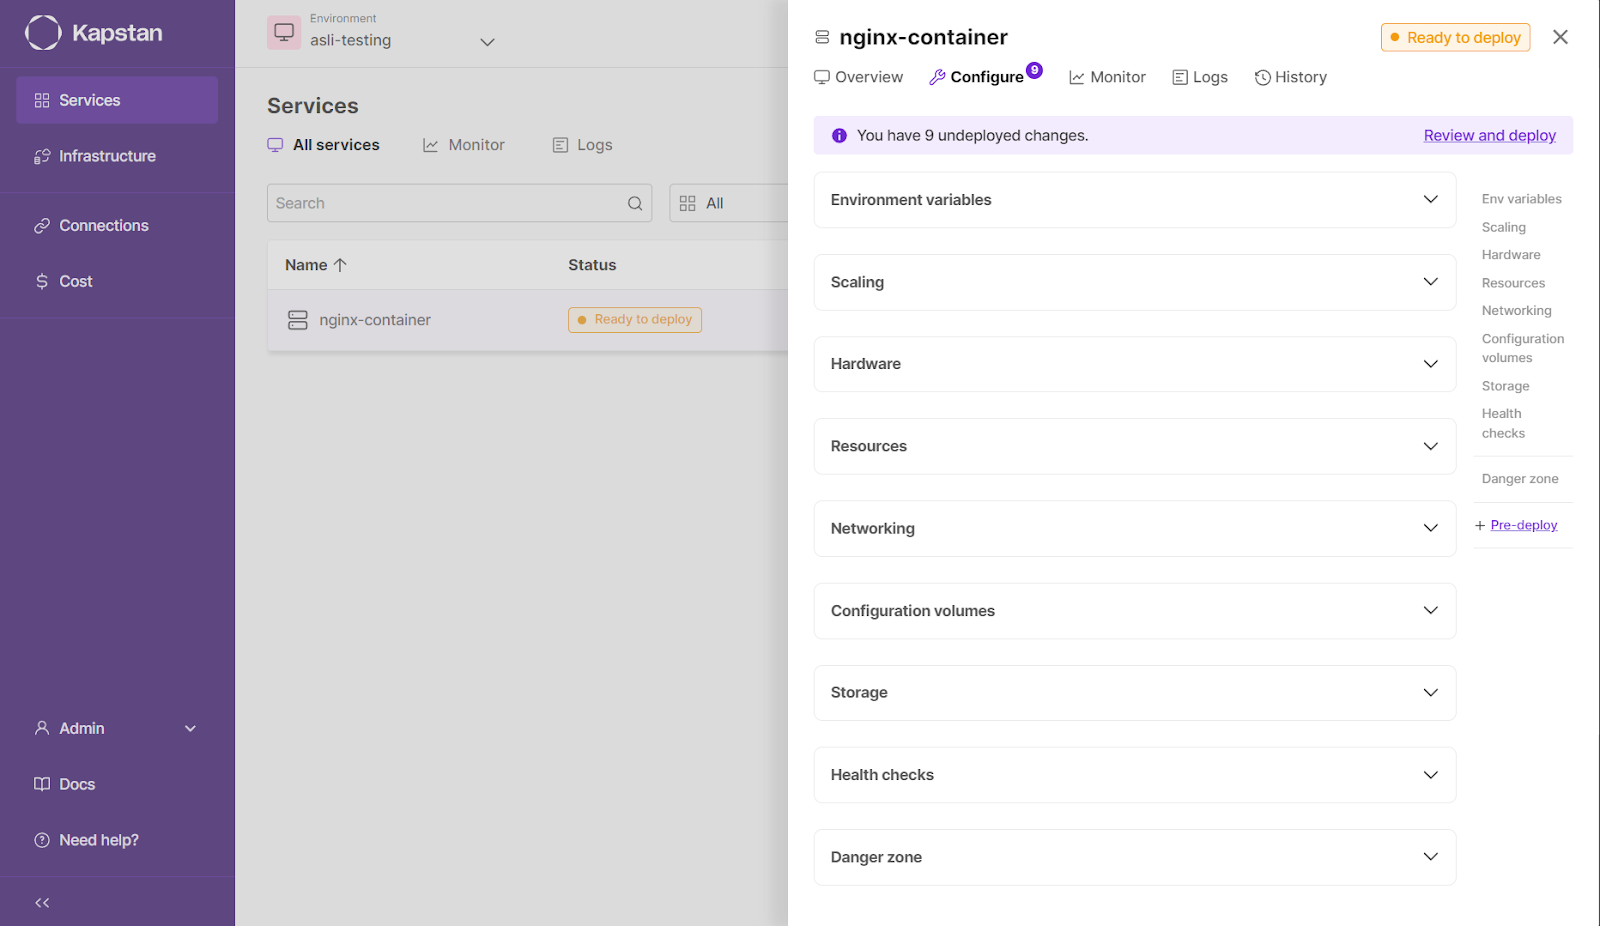Expand Configuration volumes section

click(1135, 611)
